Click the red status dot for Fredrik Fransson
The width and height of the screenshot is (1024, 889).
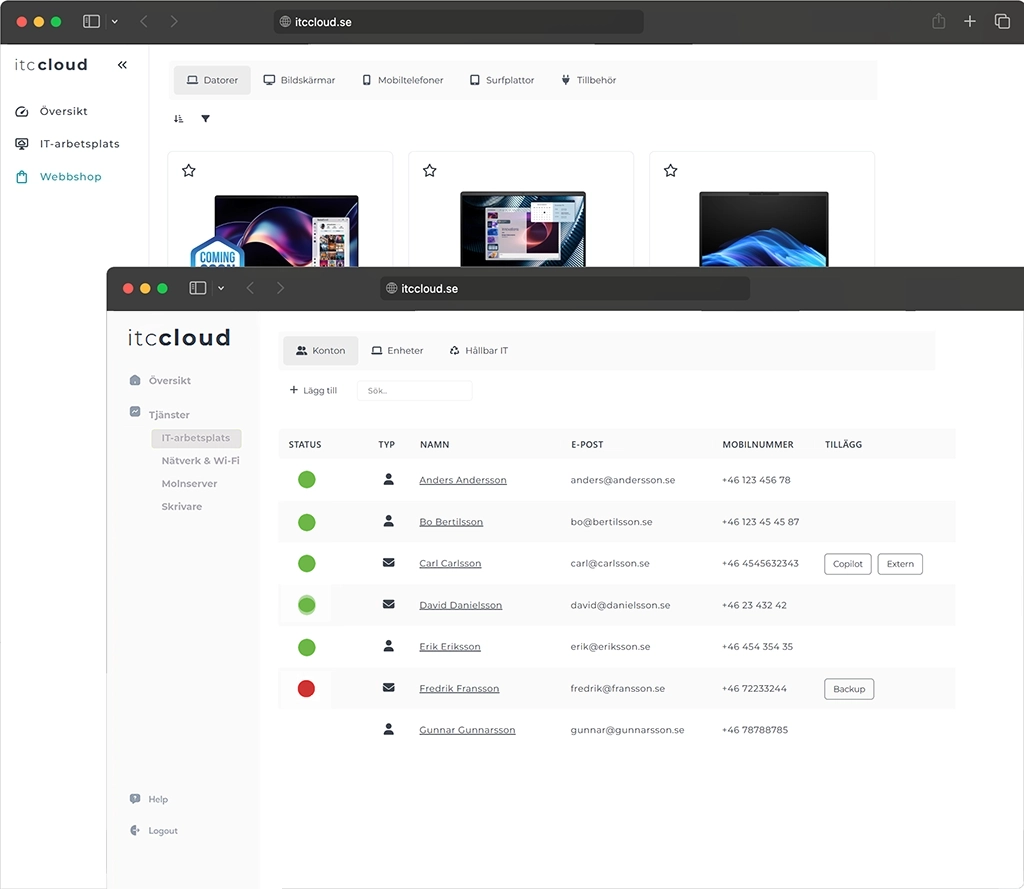(306, 688)
